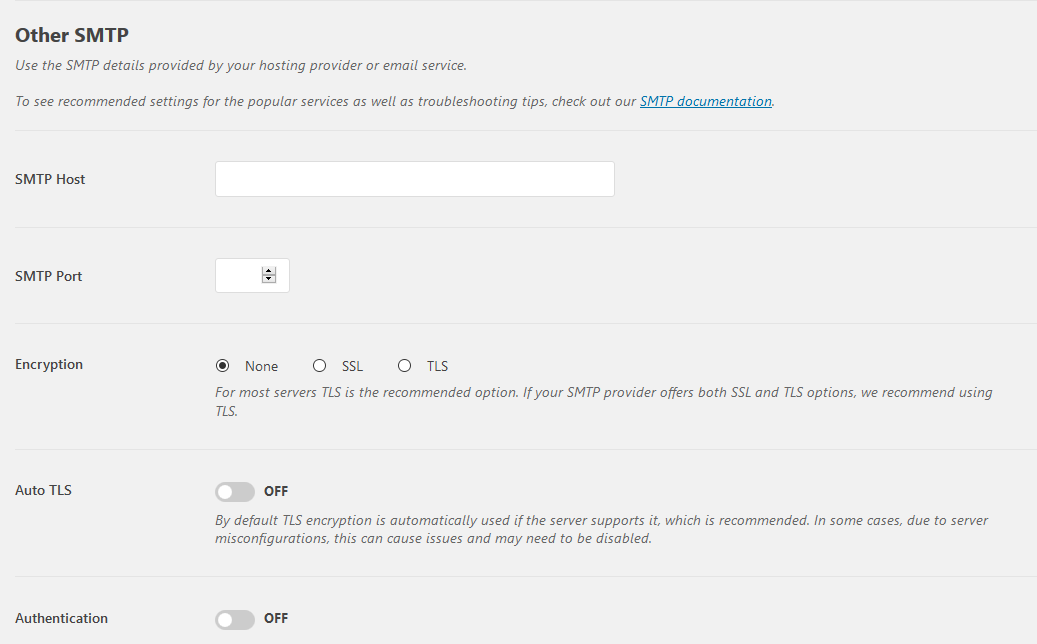Open the SMTP documentation link

click(x=706, y=101)
